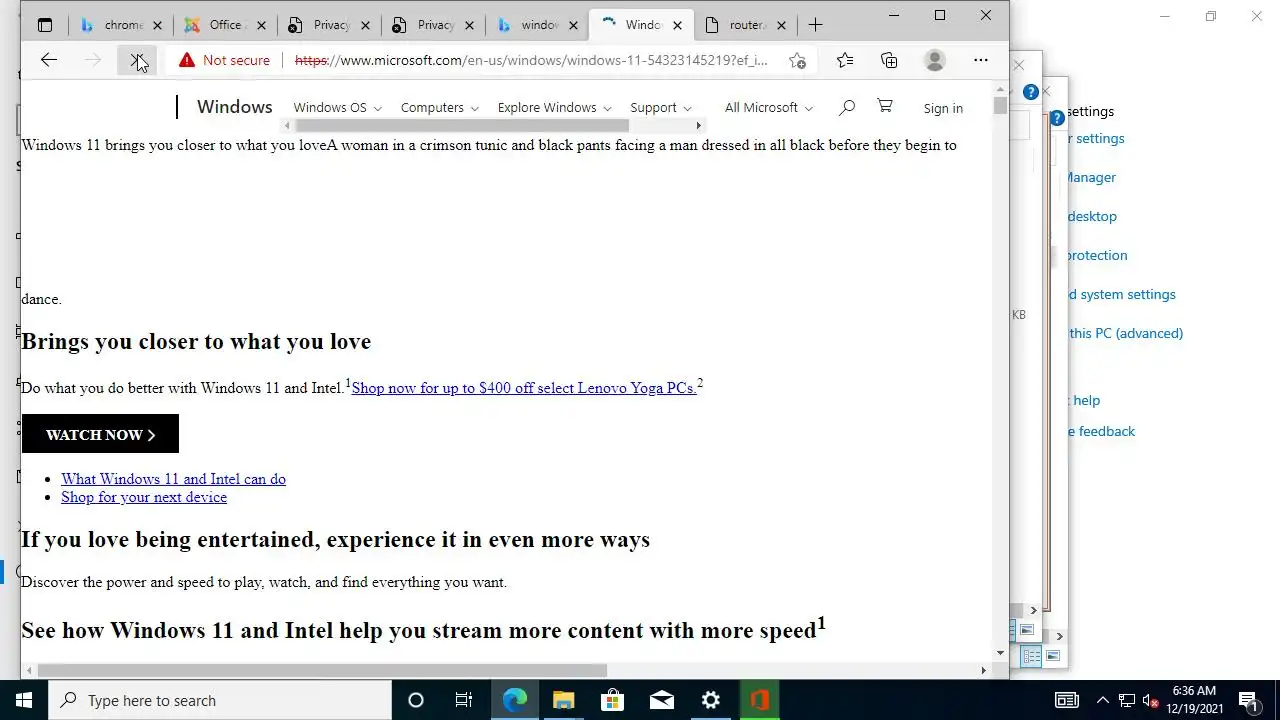Image resolution: width=1280 pixels, height=720 pixels.
Task: Click the address bar URL field
Action: click(530, 60)
